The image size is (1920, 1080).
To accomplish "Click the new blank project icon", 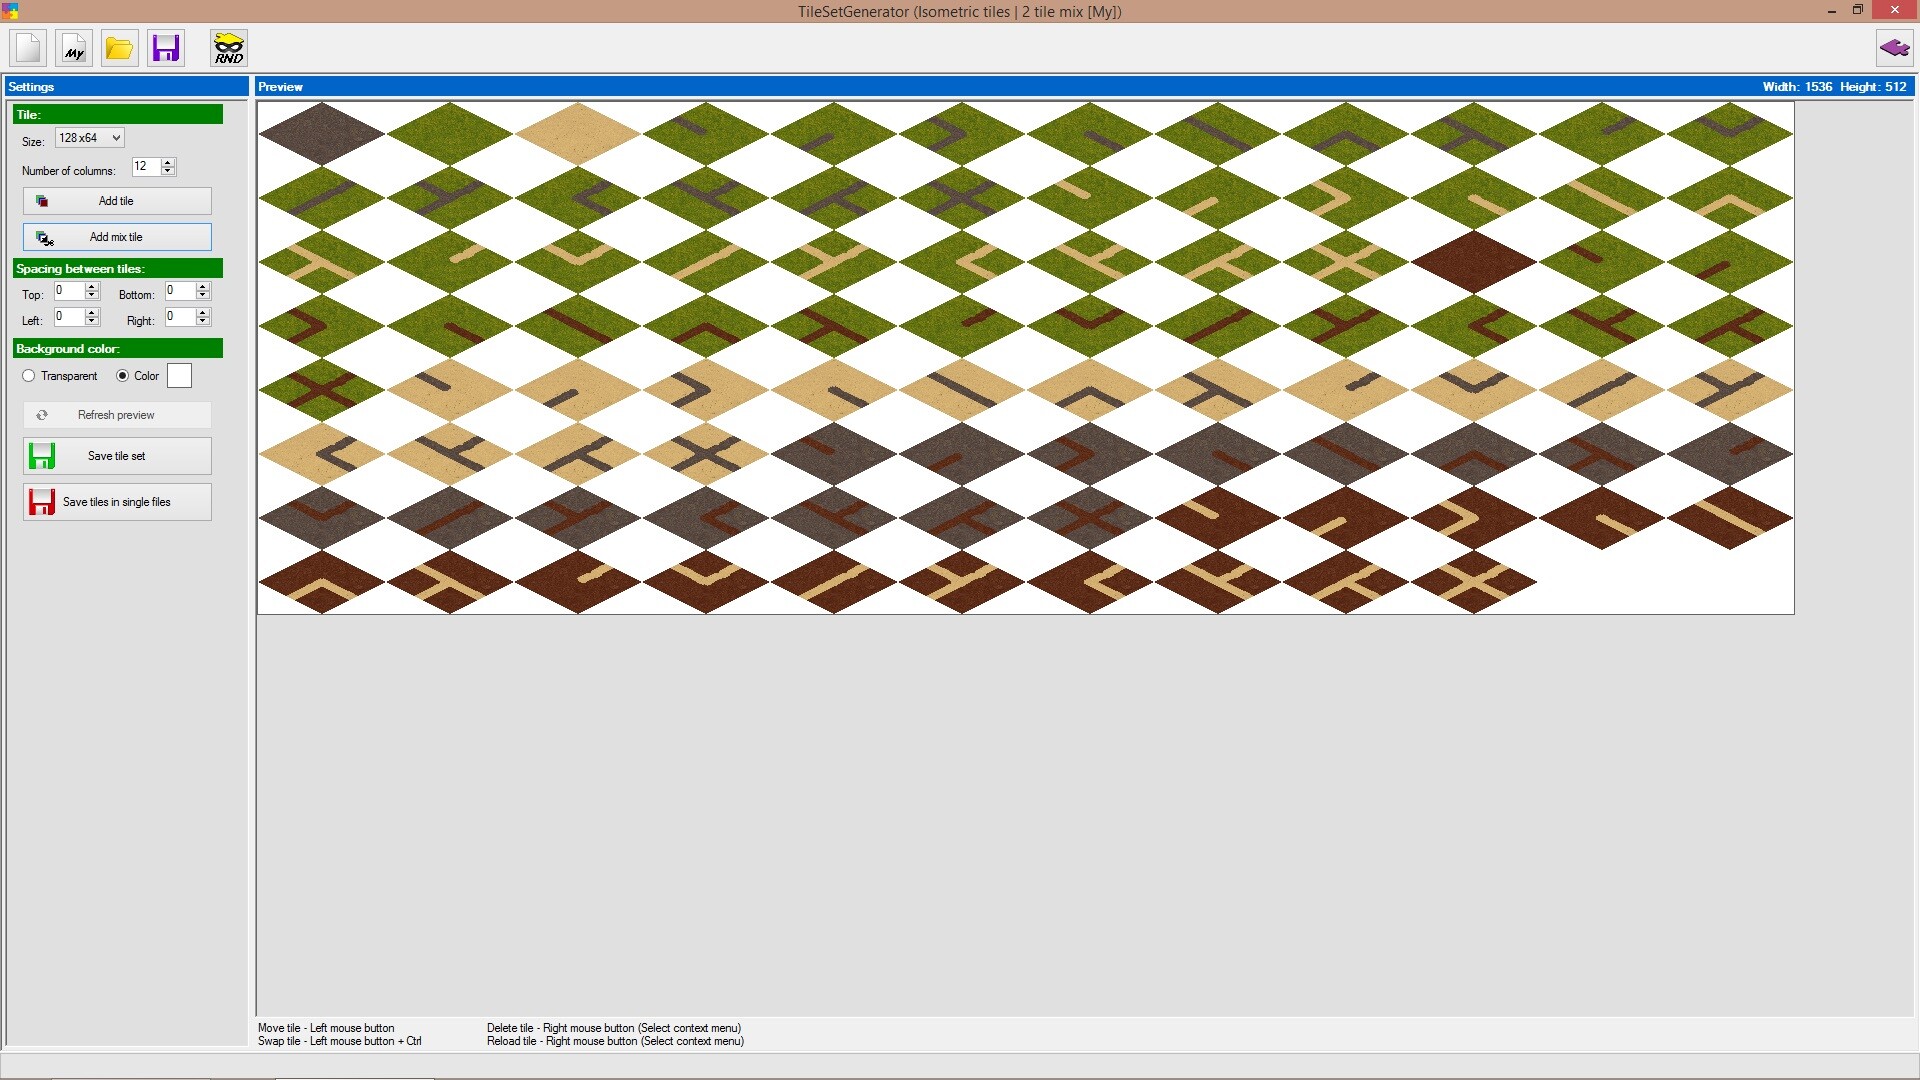I will (x=28, y=48).
